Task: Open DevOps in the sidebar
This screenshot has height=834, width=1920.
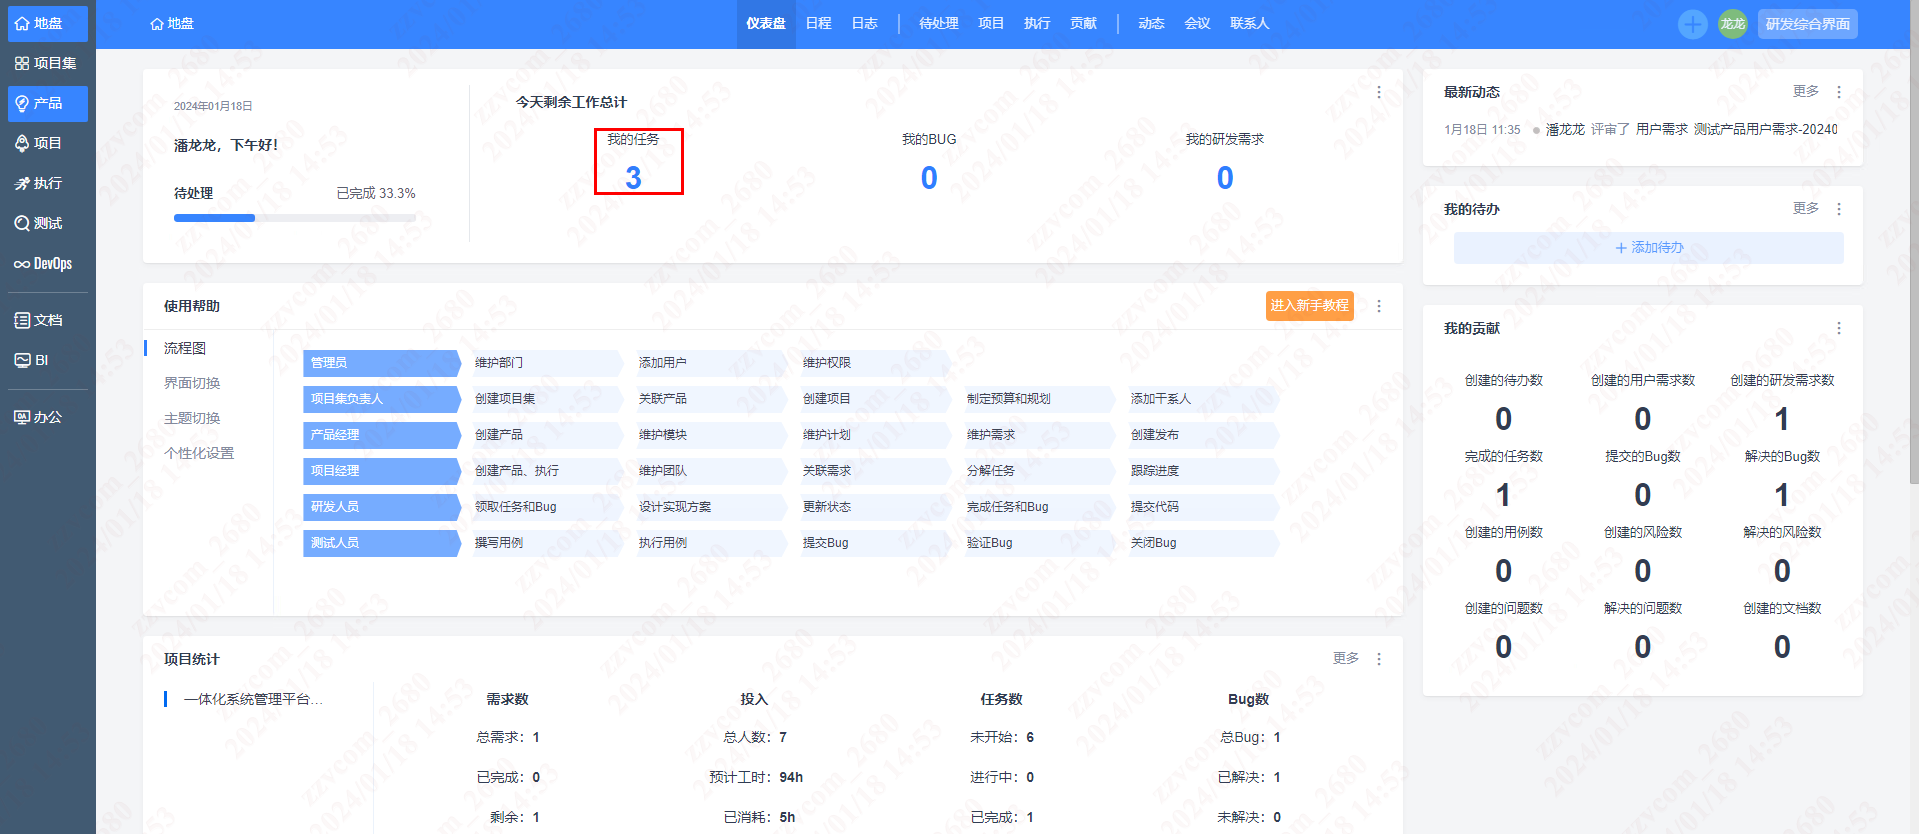Action: [47, 264]
